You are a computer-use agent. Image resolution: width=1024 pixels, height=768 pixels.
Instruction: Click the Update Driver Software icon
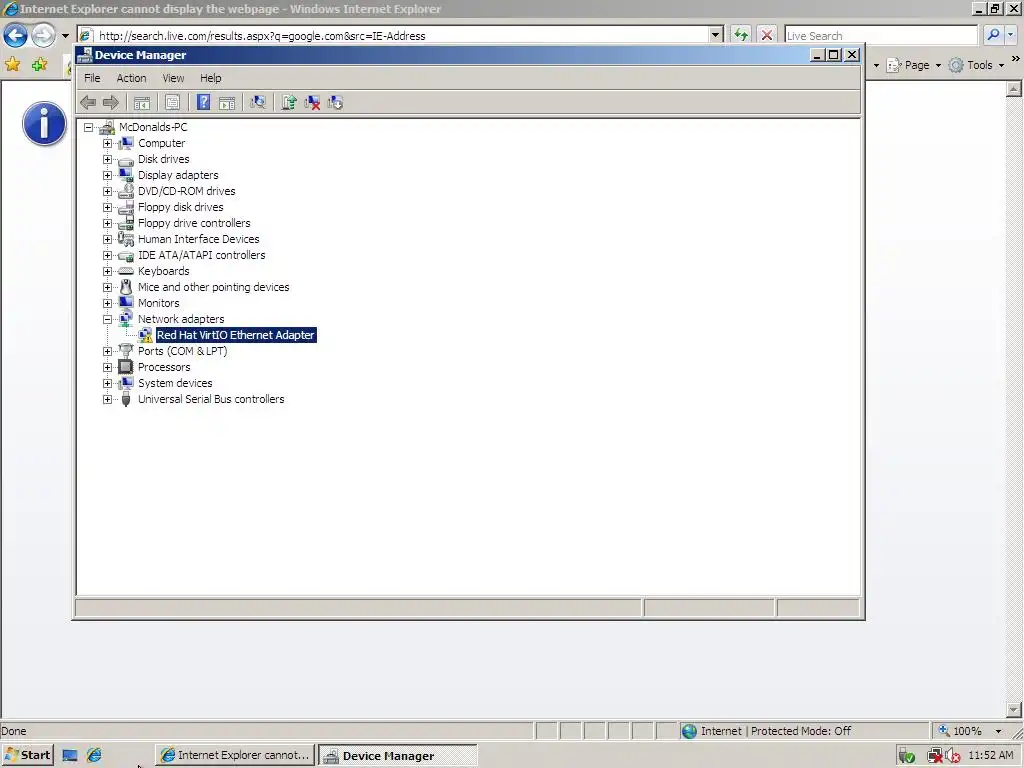coord(289,103)
